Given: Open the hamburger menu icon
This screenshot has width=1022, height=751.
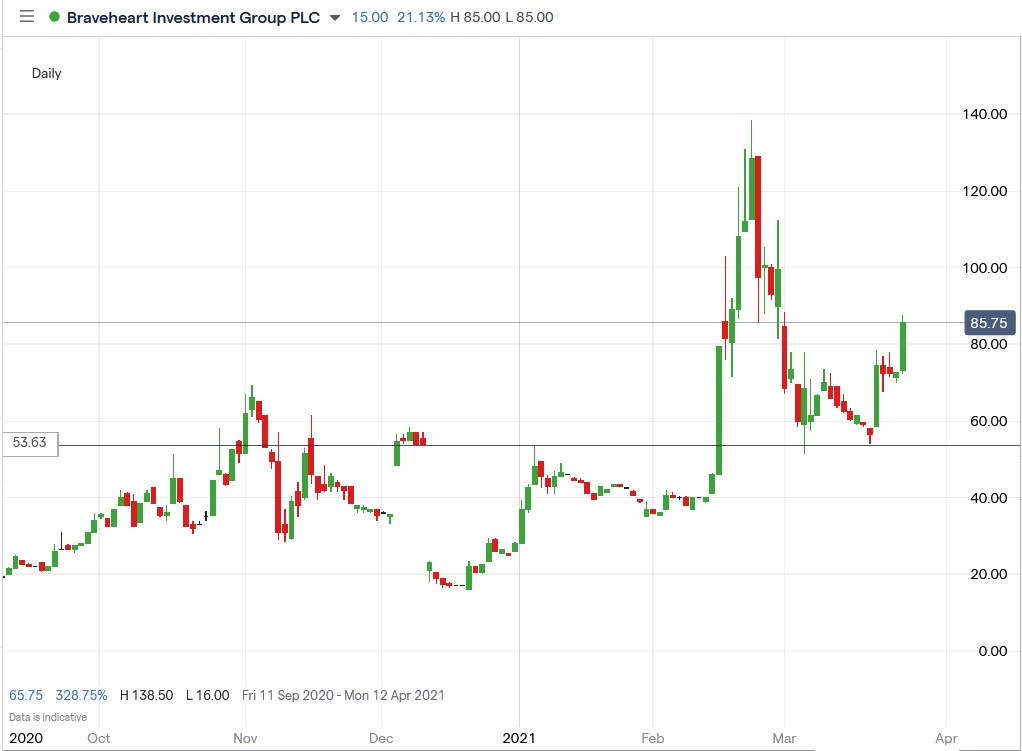Looking at the screenshot, I should pyautogui.click(x=26, y=16).
